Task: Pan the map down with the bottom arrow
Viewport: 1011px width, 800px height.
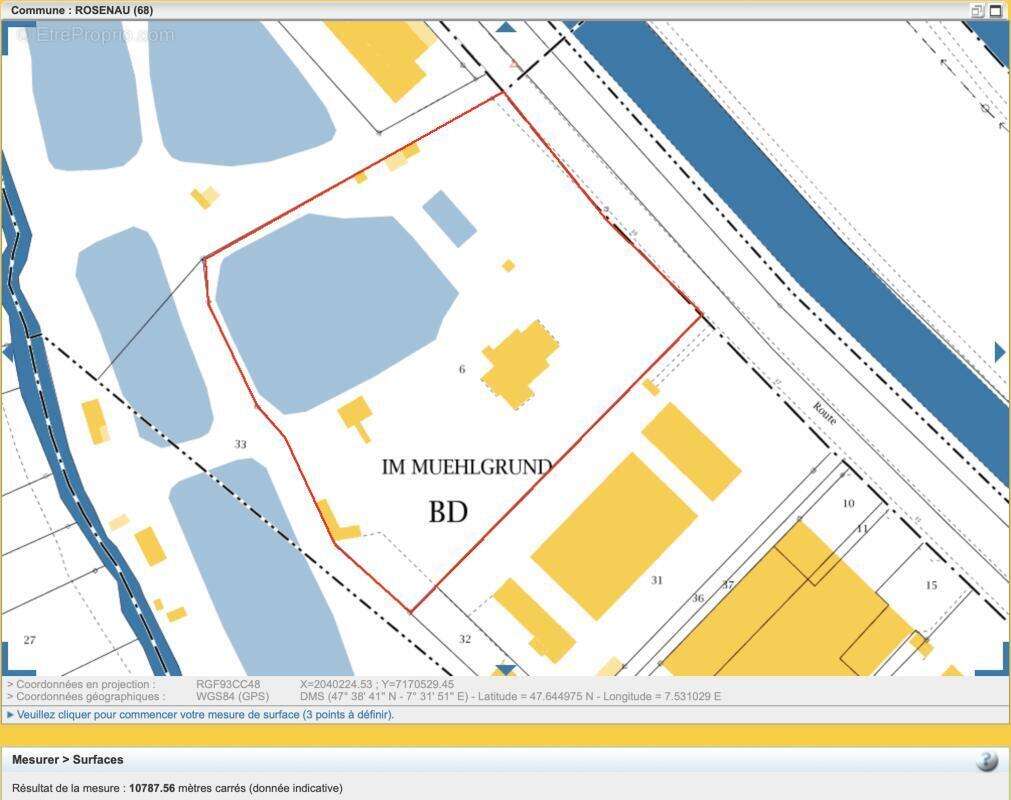Action: (506, 670)
